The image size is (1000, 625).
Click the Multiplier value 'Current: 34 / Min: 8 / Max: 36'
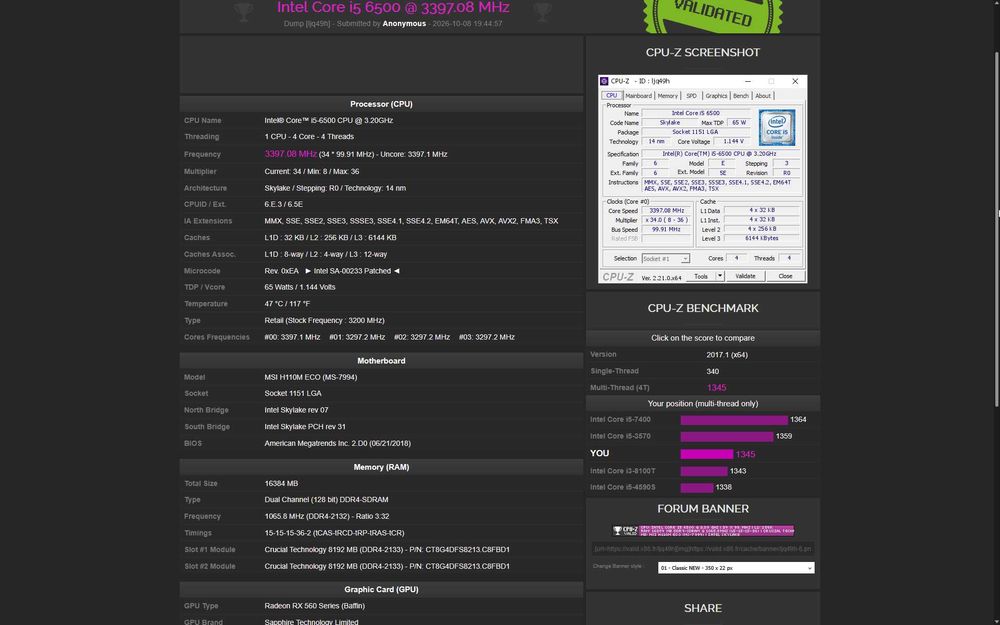(x=312, y=172)
